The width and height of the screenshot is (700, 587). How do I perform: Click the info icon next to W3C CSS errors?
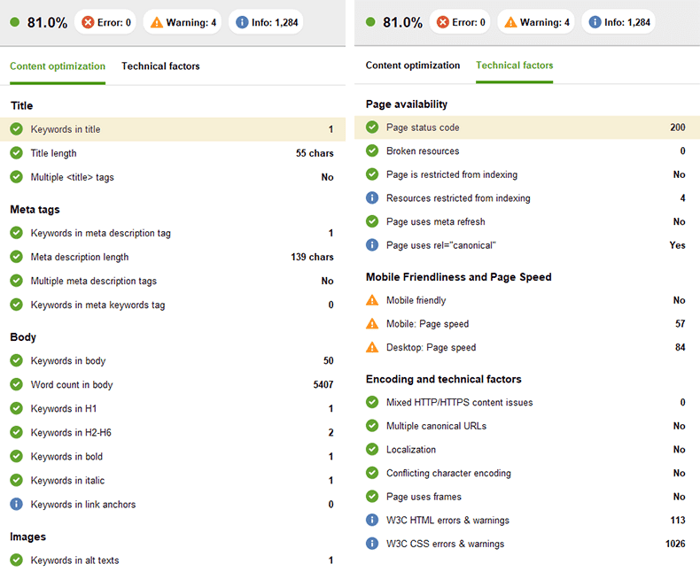coord(372,544)
